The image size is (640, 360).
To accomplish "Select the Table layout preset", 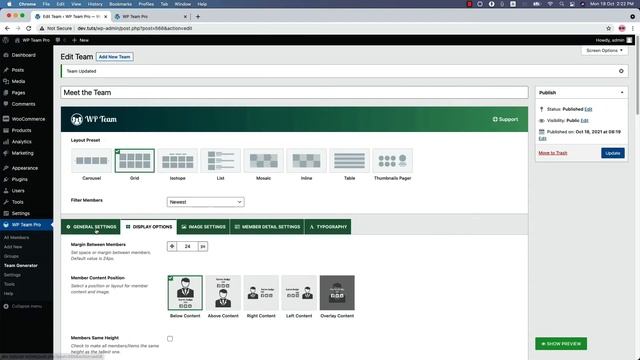I will [x=349, y=161].
